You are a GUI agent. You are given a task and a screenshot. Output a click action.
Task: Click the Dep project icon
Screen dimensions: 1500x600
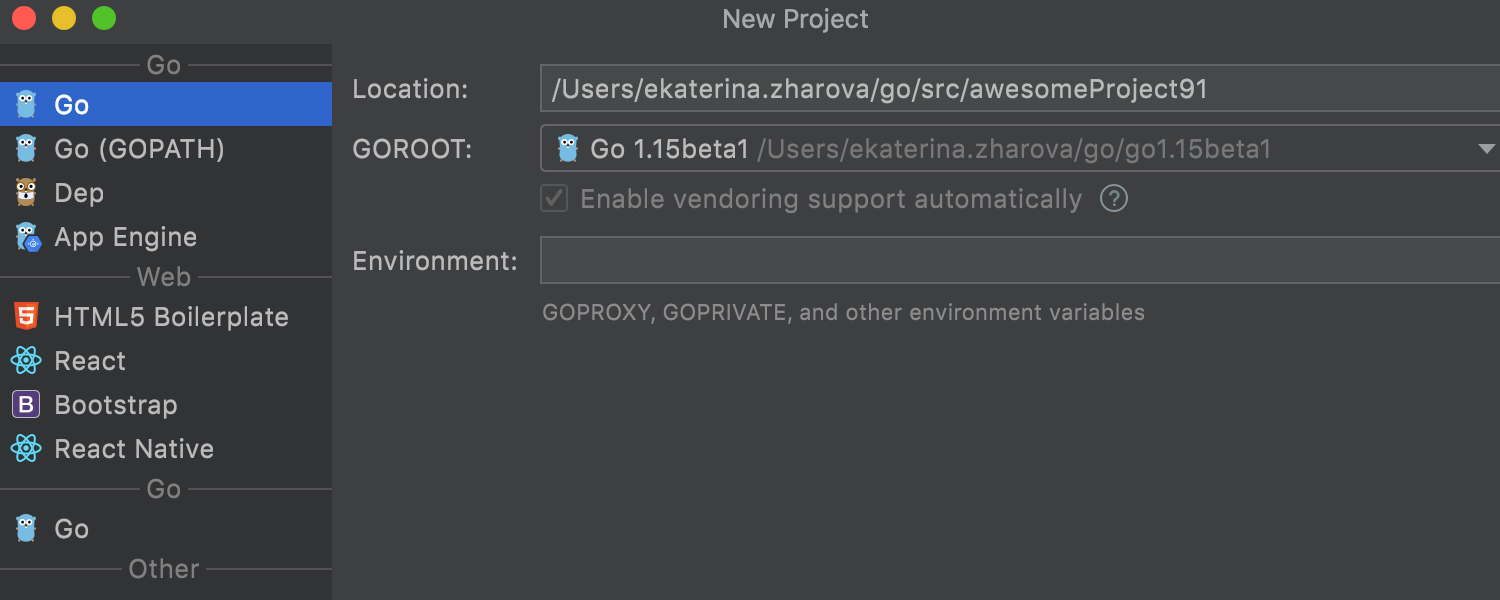[26, 192]
